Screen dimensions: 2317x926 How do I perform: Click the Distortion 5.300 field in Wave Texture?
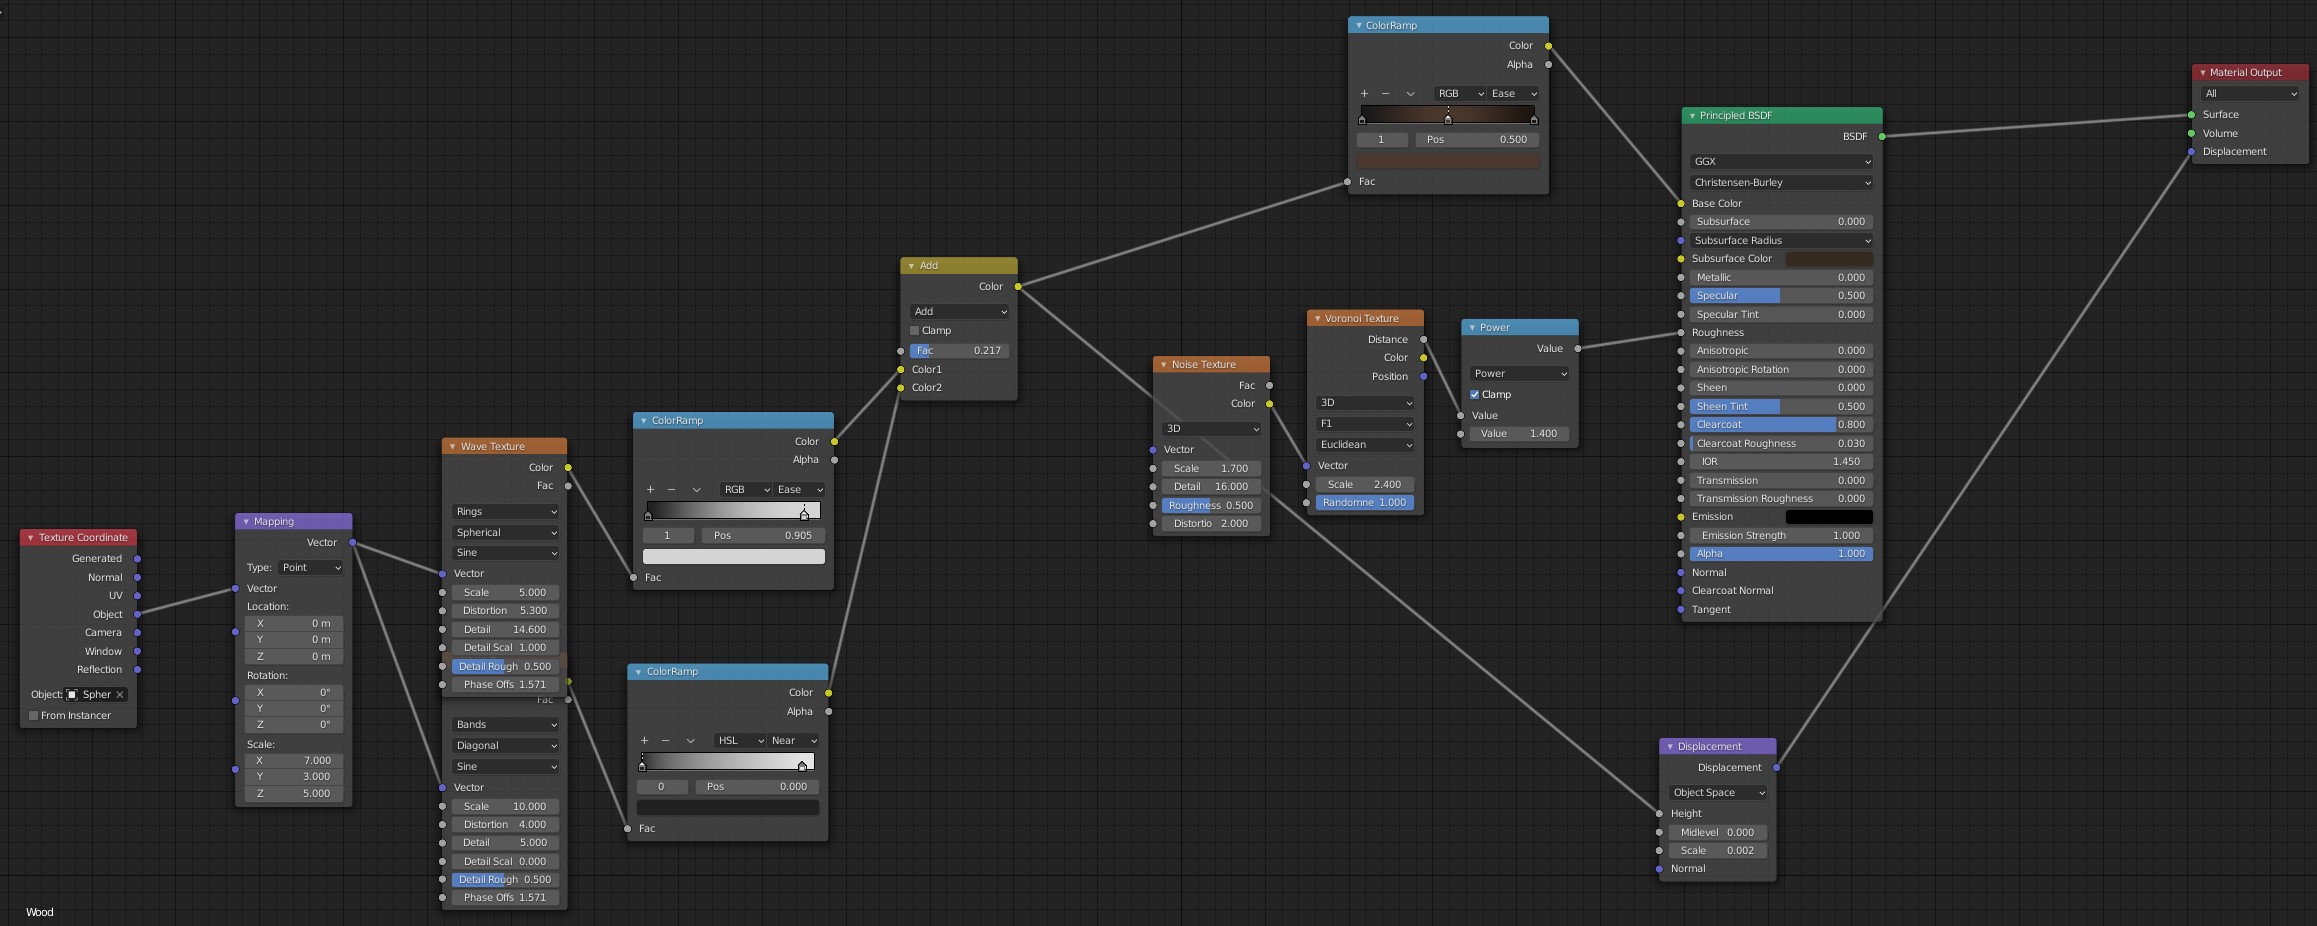[x=505, y=610]
